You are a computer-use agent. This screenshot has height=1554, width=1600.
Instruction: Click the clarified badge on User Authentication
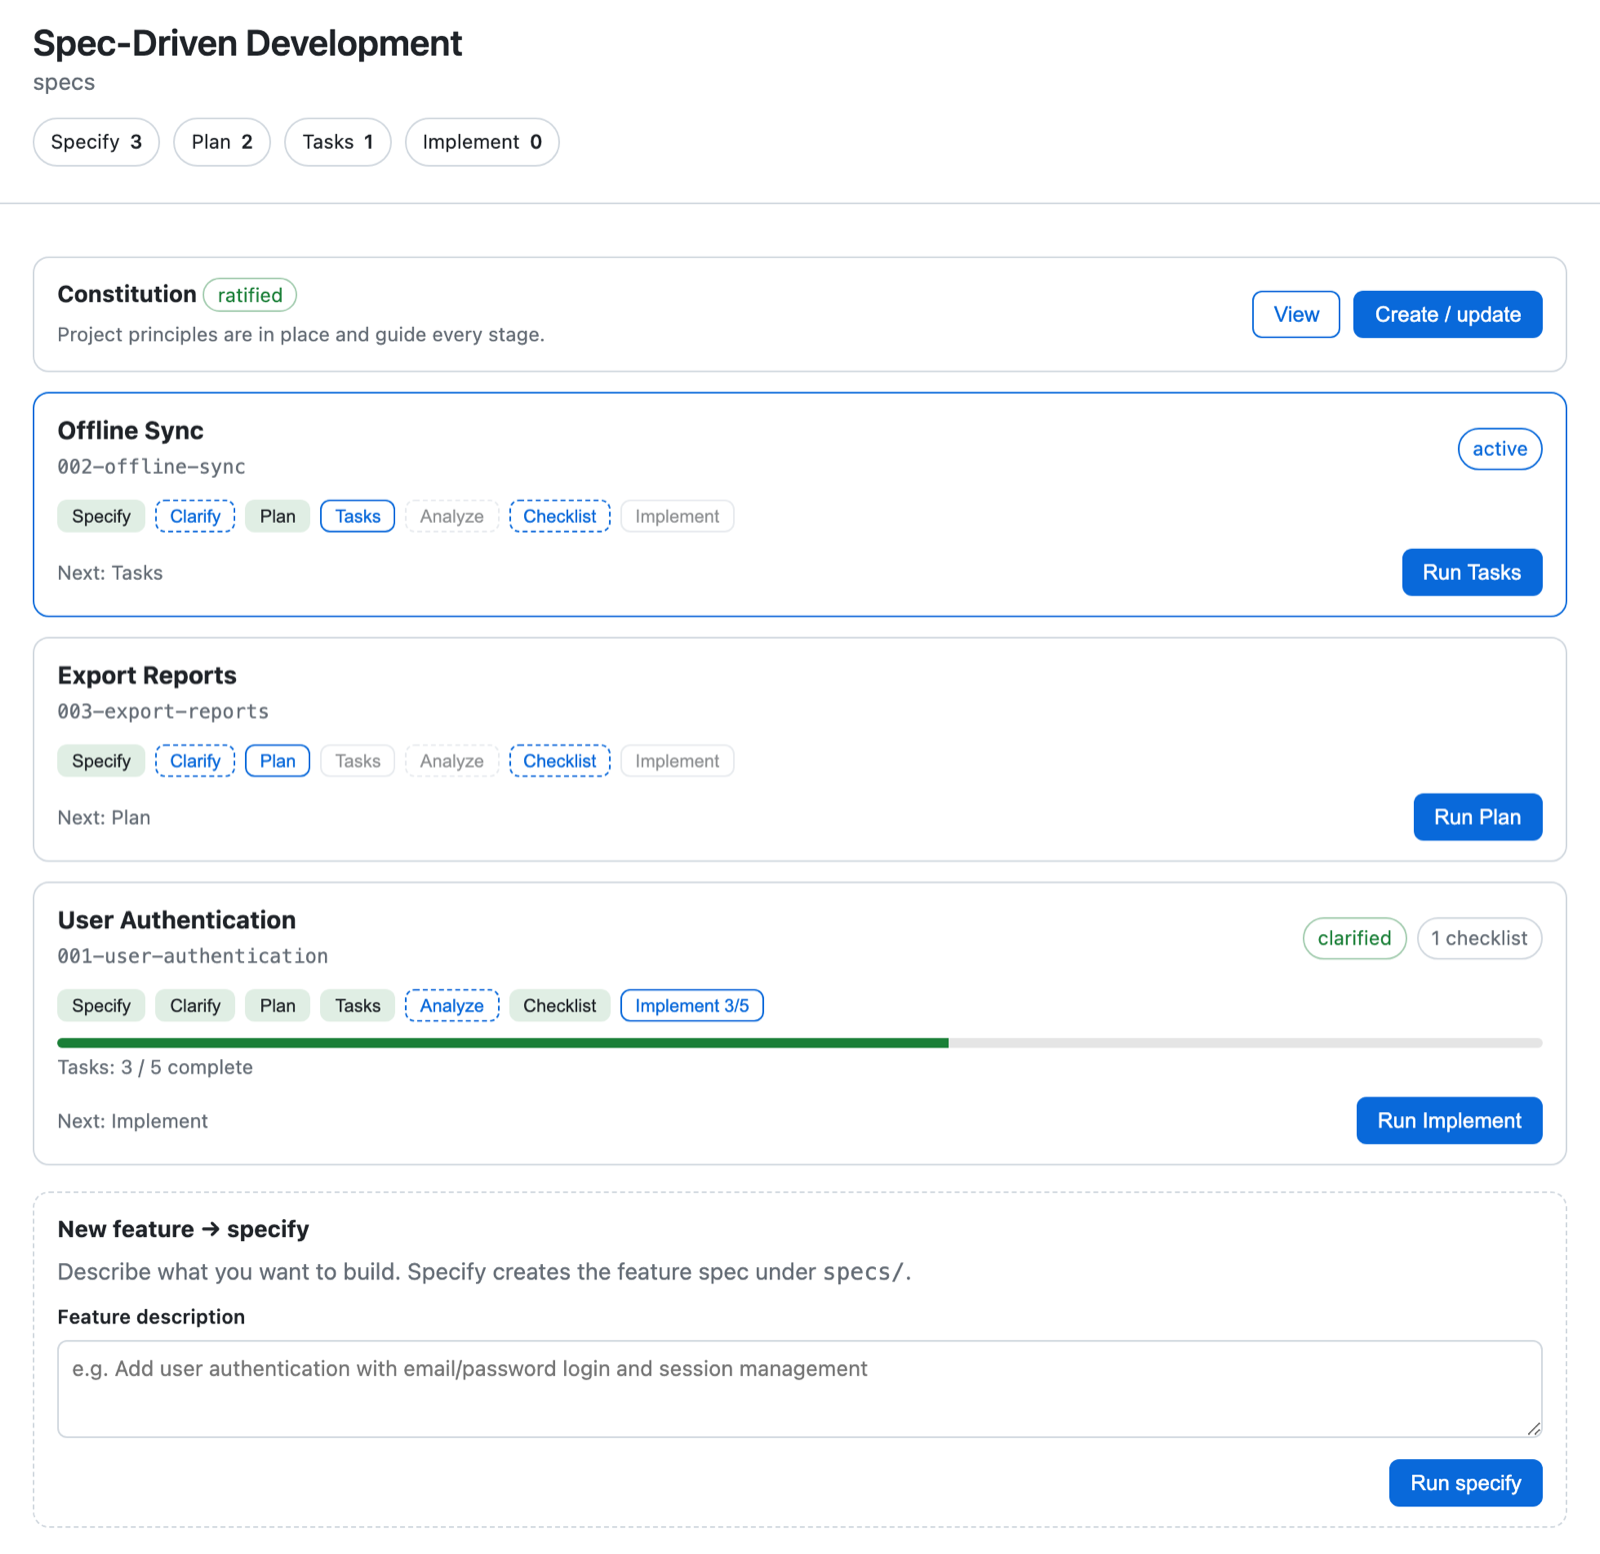(x=1354, y=938)
